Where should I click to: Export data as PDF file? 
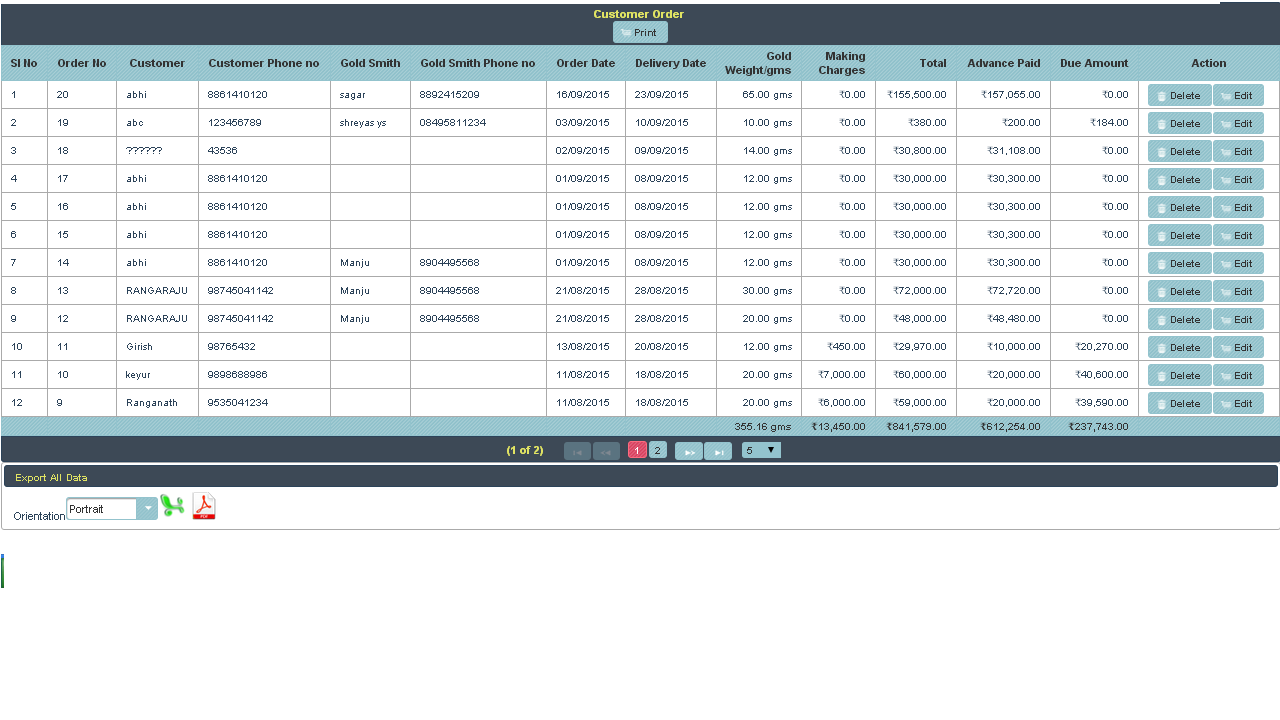click(204, 507)
